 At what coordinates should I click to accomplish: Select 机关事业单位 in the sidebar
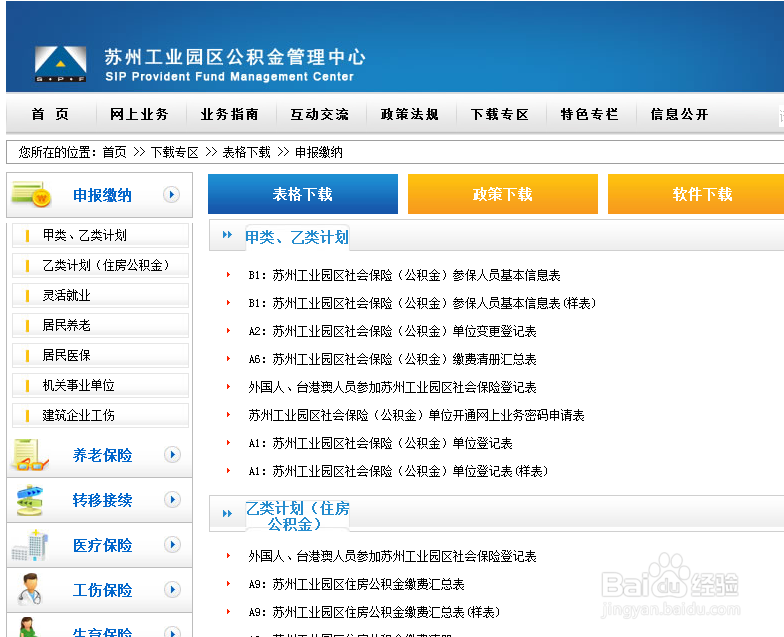click(x=100, y=385)
